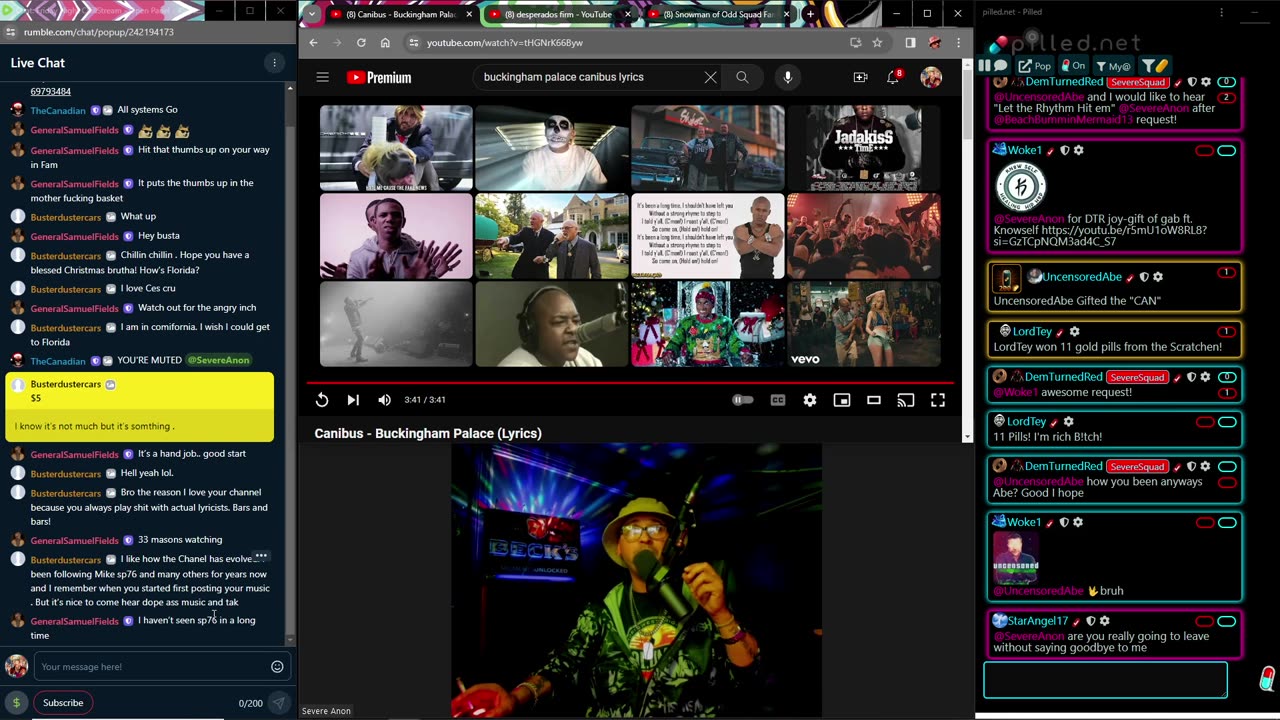Screen dimensions: 1280x720
Task: Open the Vevo-marked suggested video thumbnail
Action: (863, 324)
